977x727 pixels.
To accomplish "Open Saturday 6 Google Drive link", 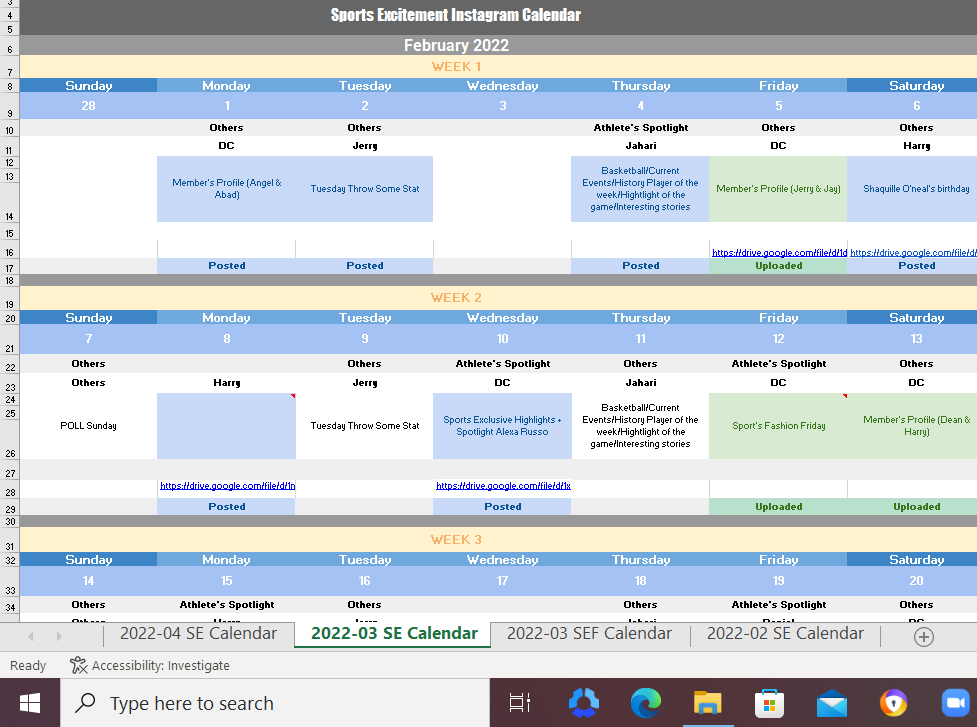I will pos(913,252).
